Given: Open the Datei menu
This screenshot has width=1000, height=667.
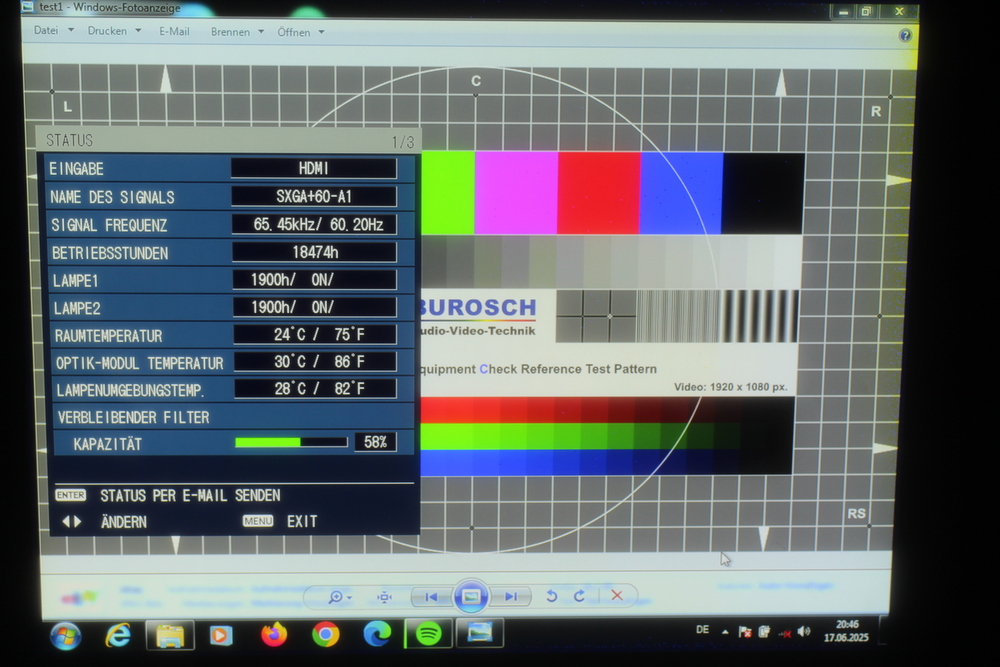Looking at the screenshot, I should point(46,30).
